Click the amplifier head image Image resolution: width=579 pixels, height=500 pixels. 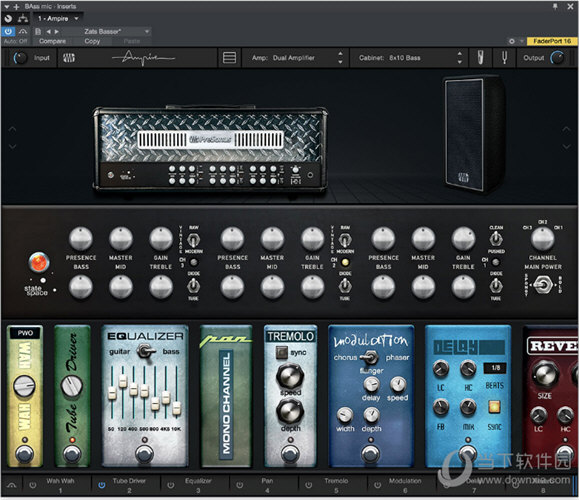pyautogui.click(x=210, y=148)
